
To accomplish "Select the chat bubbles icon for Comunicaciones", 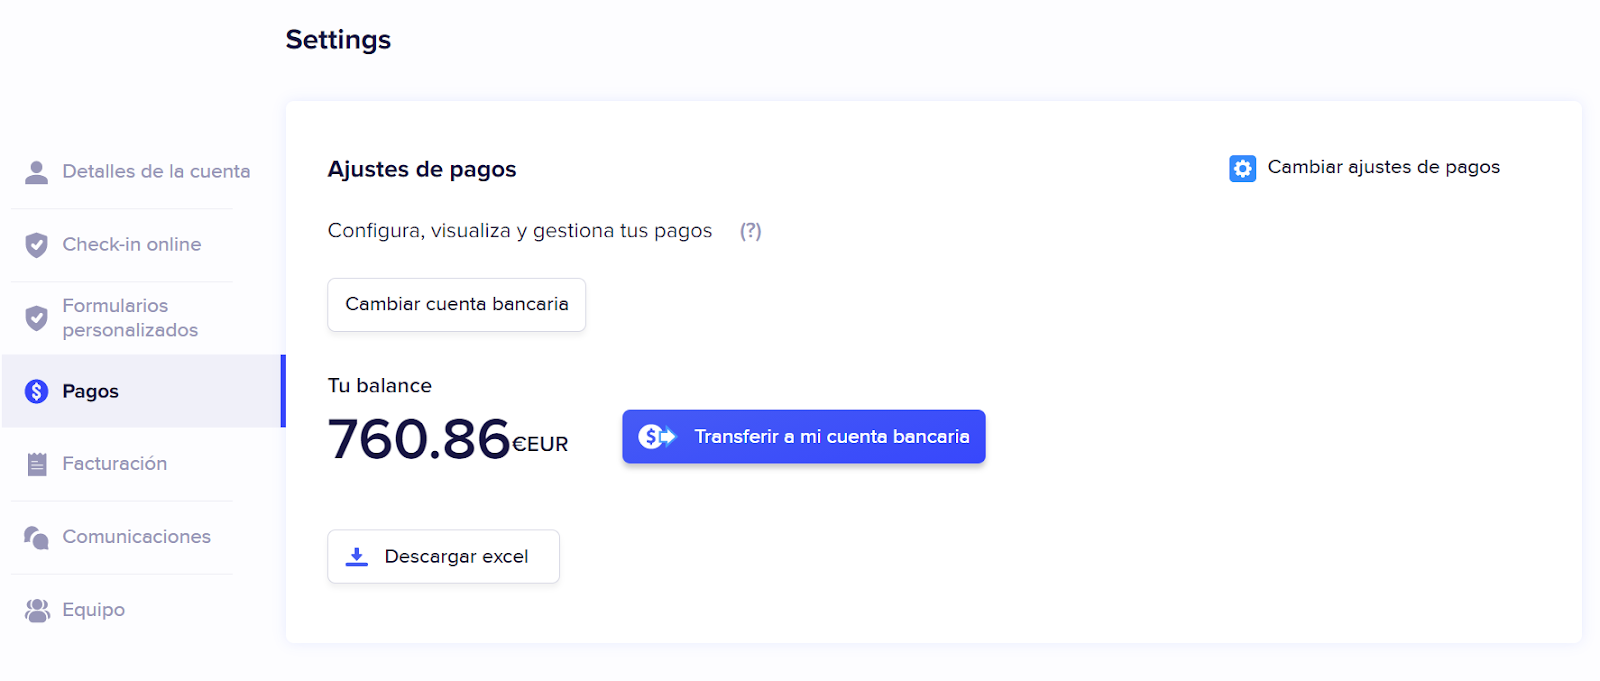I will [x=36, y=537].
